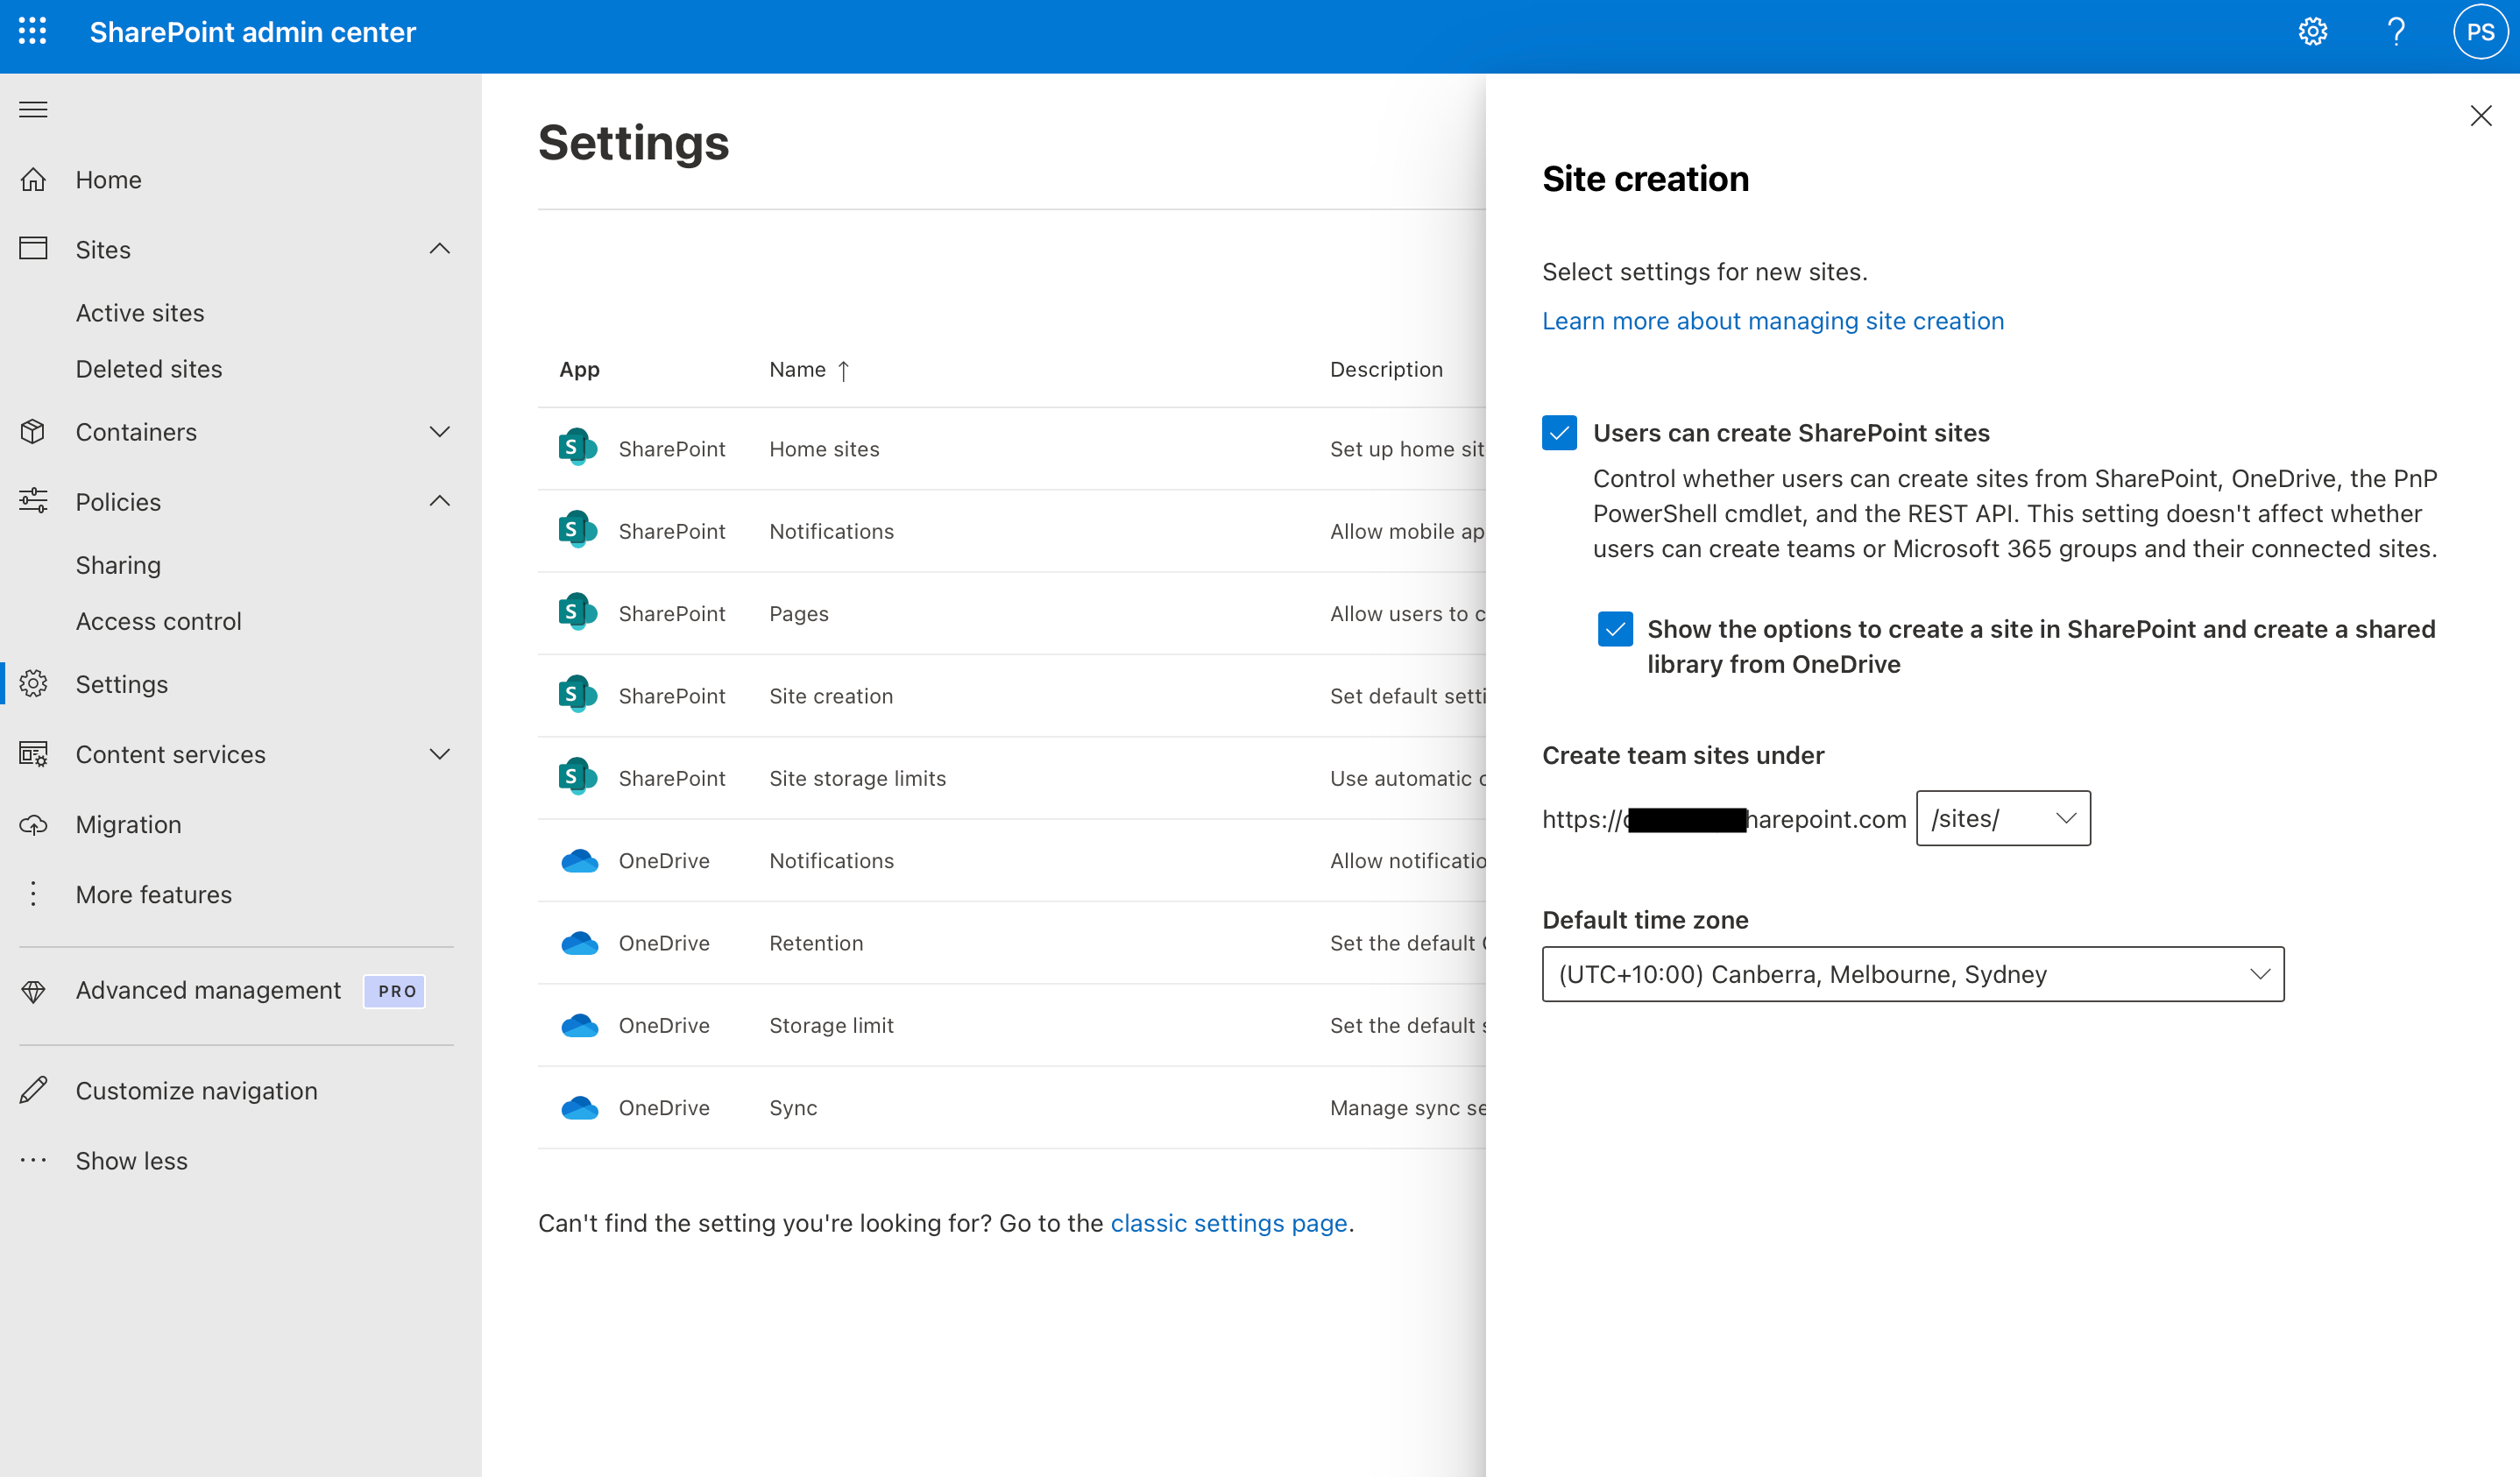The image size is (2520, 1477).
Task: Uncheck Users can create SharePoint sites
Action: pos(1559,432)
